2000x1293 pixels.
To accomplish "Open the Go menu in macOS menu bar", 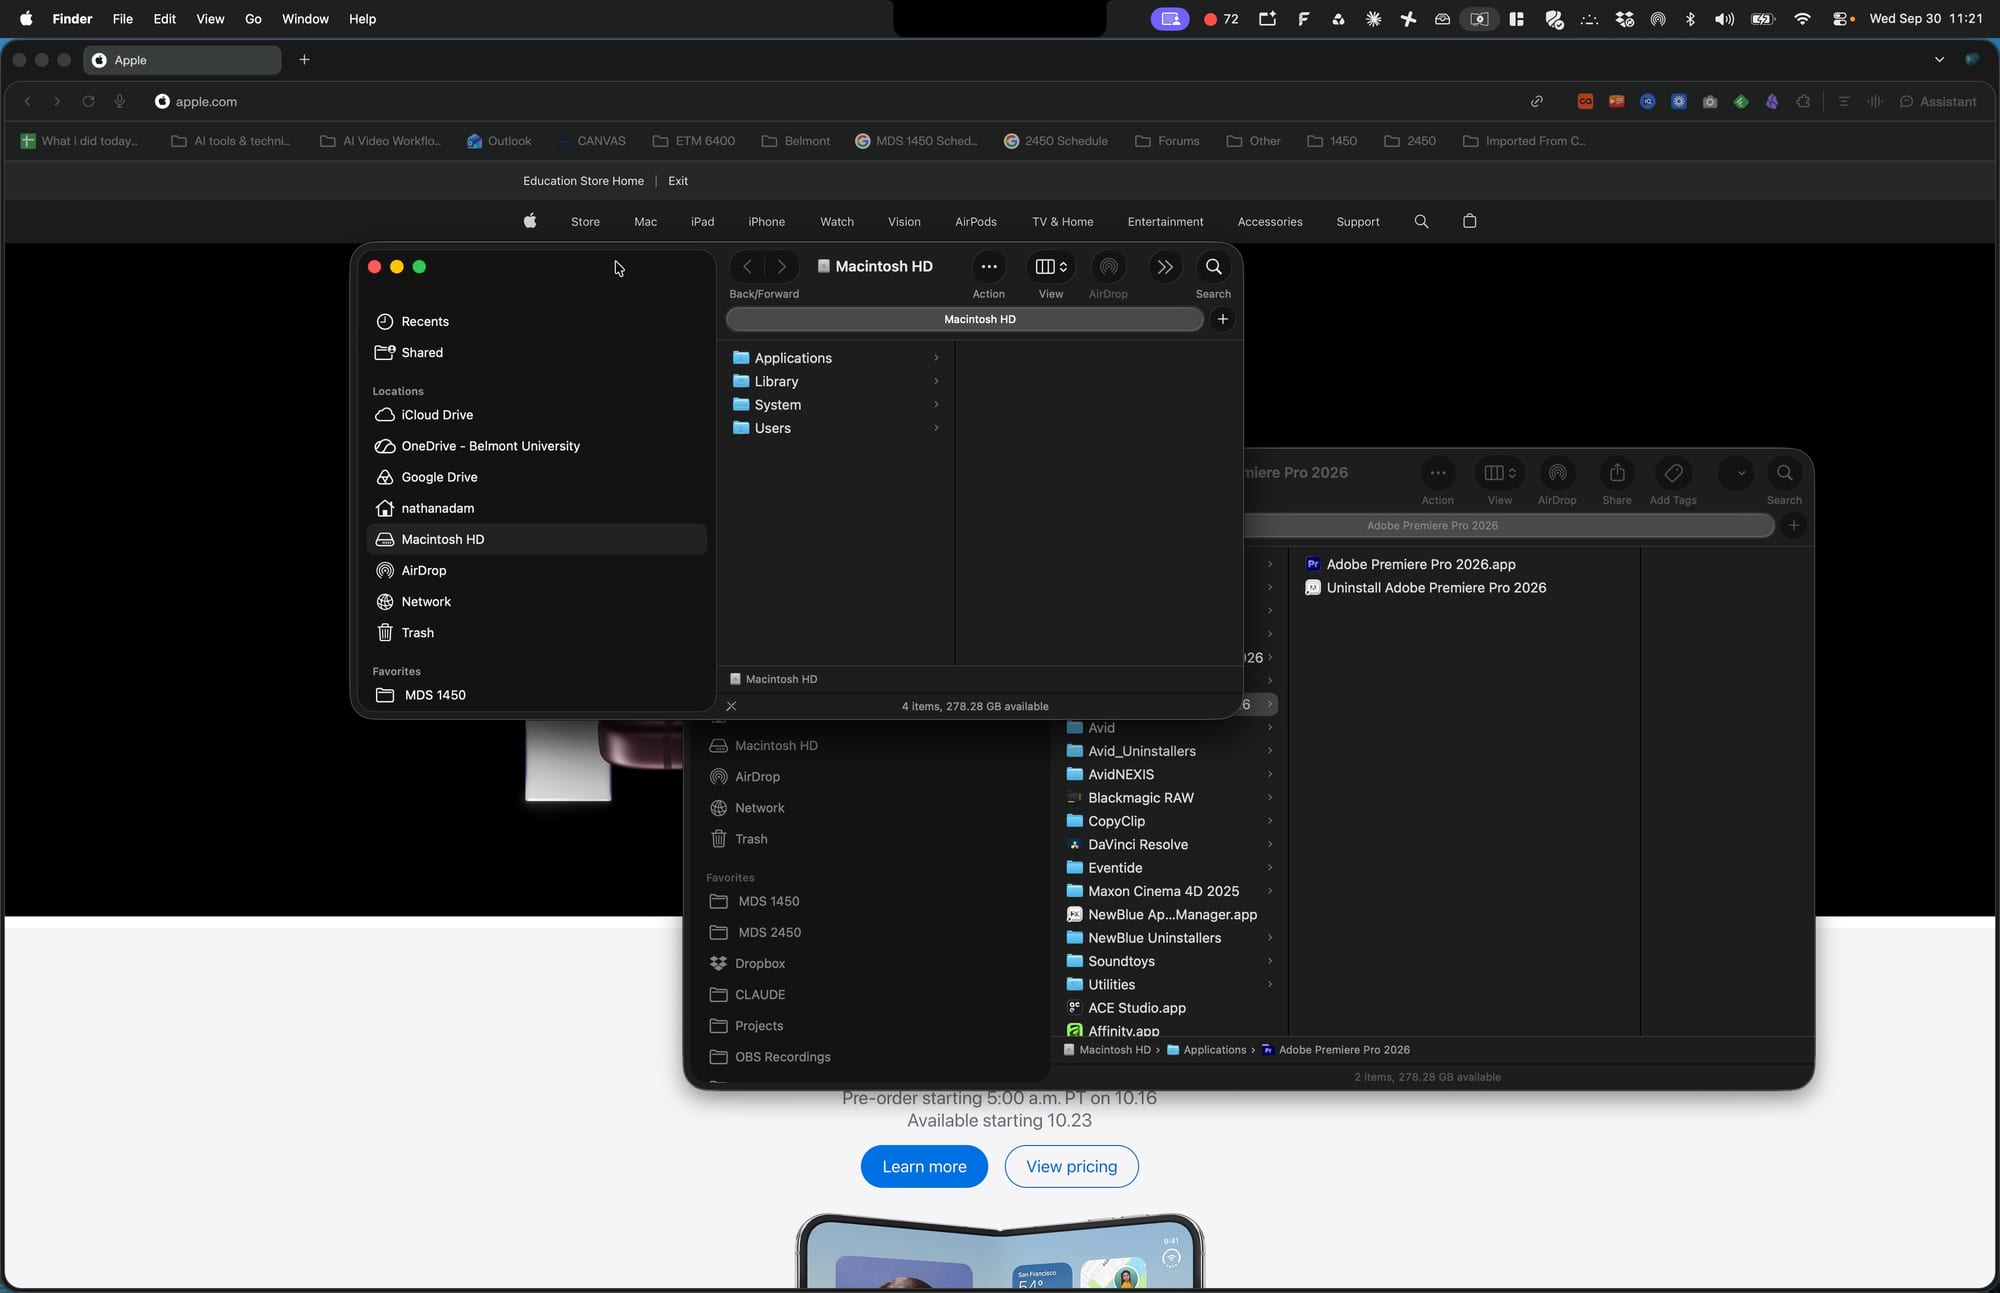I will 253,19.
